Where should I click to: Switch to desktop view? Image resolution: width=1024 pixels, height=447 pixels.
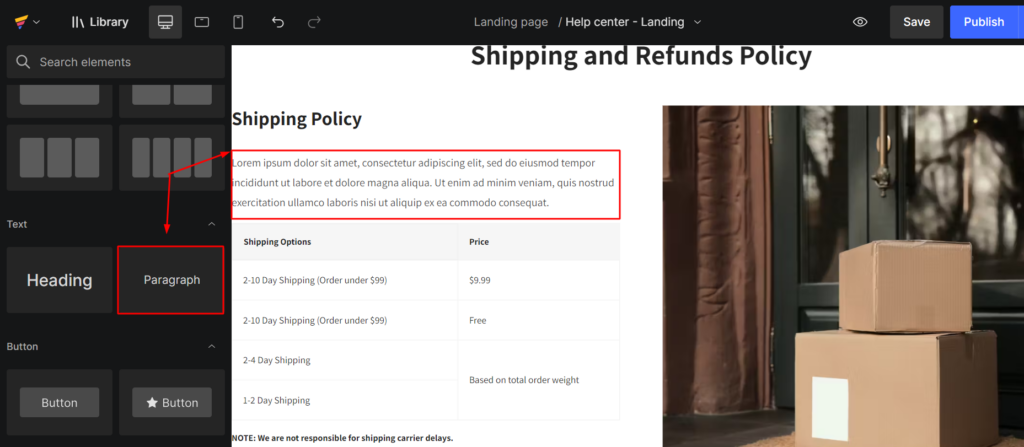(165, 22)
